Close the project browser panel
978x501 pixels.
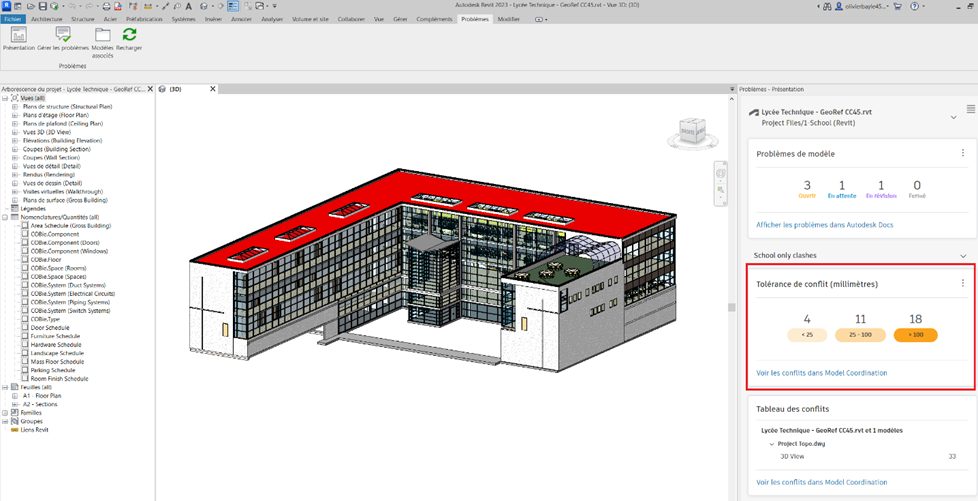(150, 89)
